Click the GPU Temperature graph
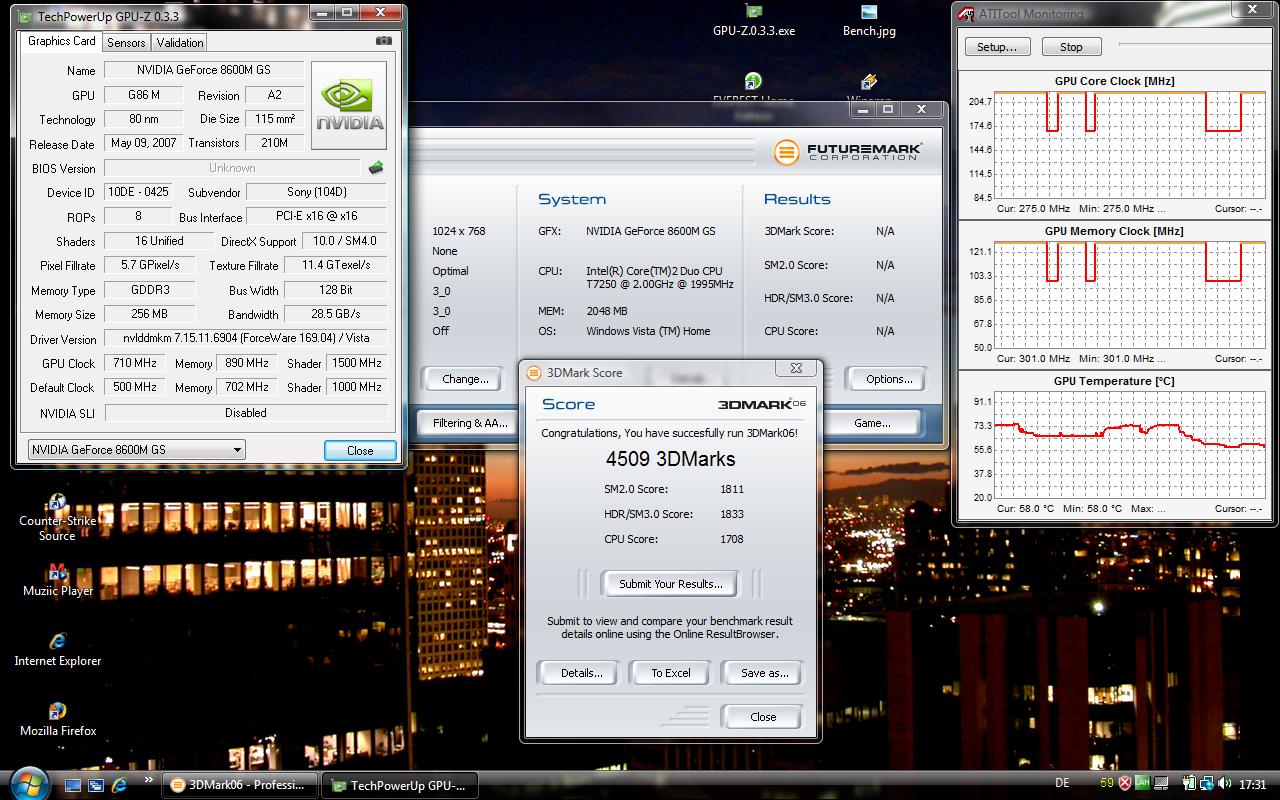Image resolution: width=1280 pixels, height=800 pixels. click(1132, 446)
